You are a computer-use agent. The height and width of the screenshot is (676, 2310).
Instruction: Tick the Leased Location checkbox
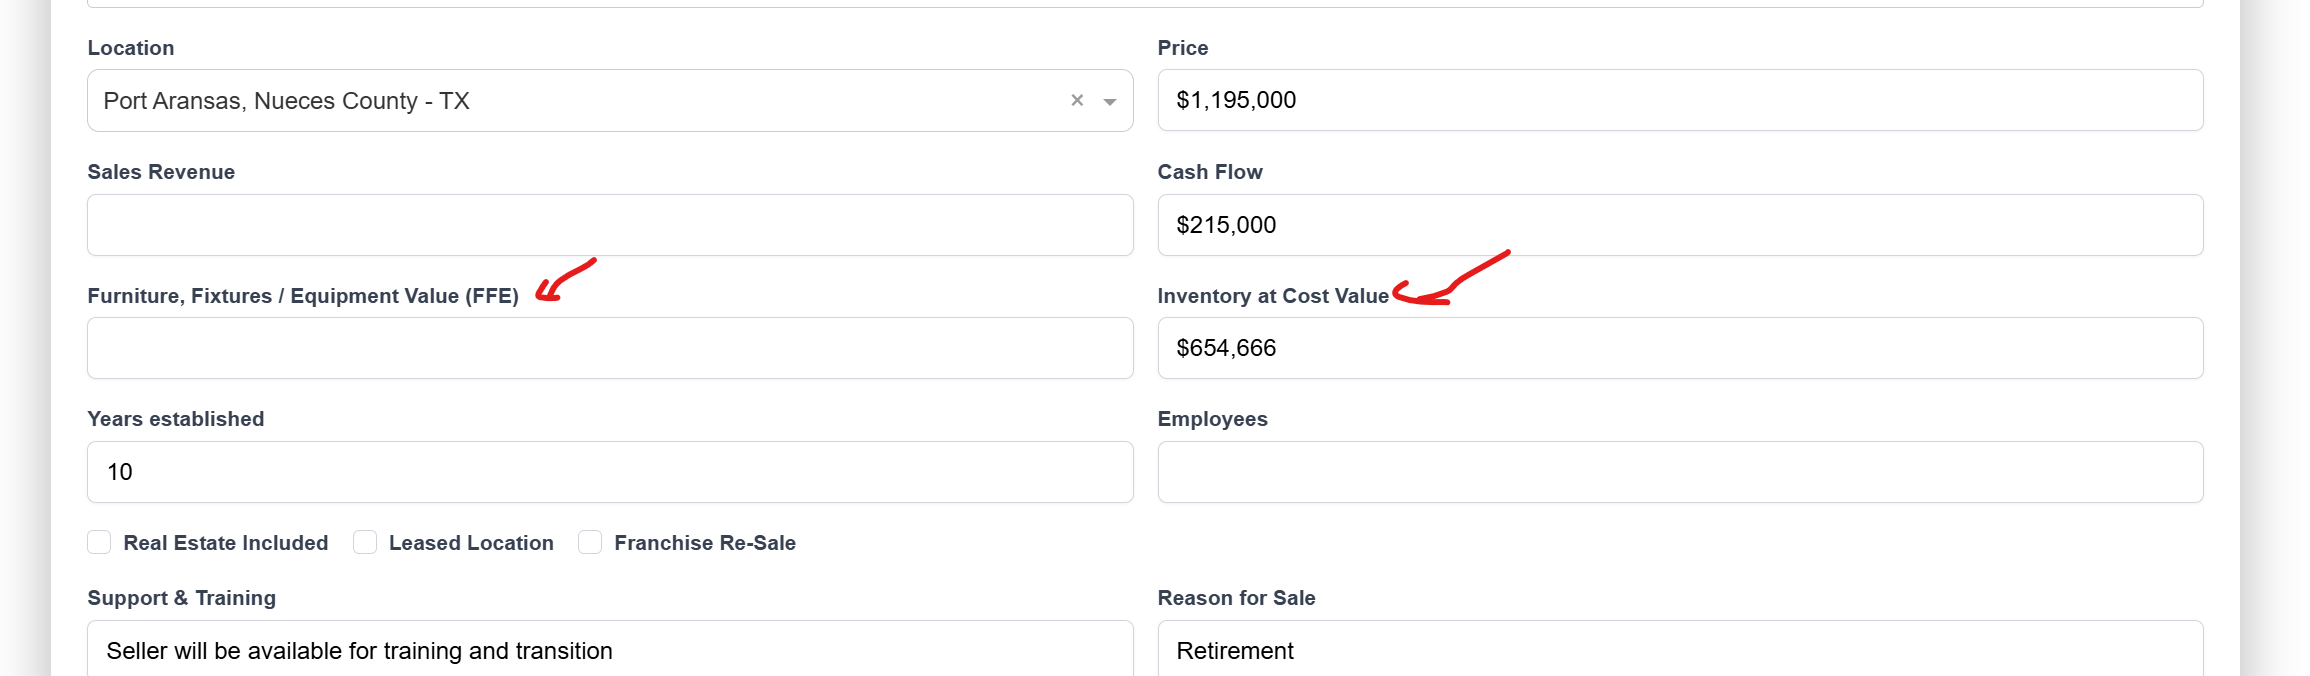tap(365, 542)
